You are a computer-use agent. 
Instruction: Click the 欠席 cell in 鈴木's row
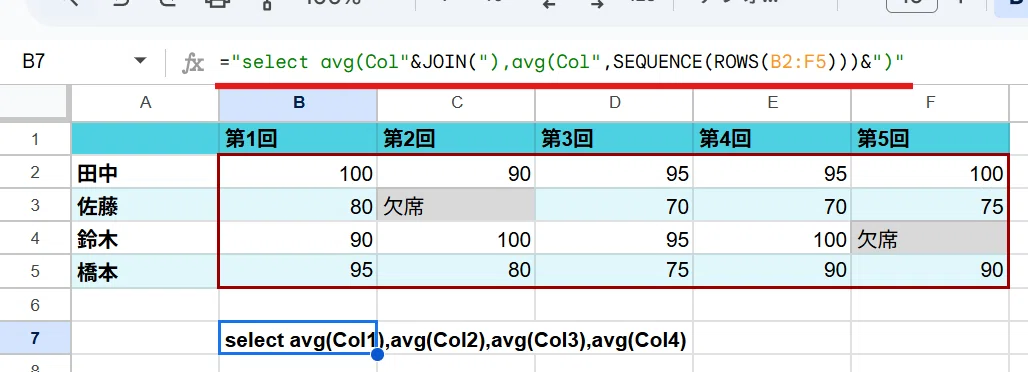point(930,239)
